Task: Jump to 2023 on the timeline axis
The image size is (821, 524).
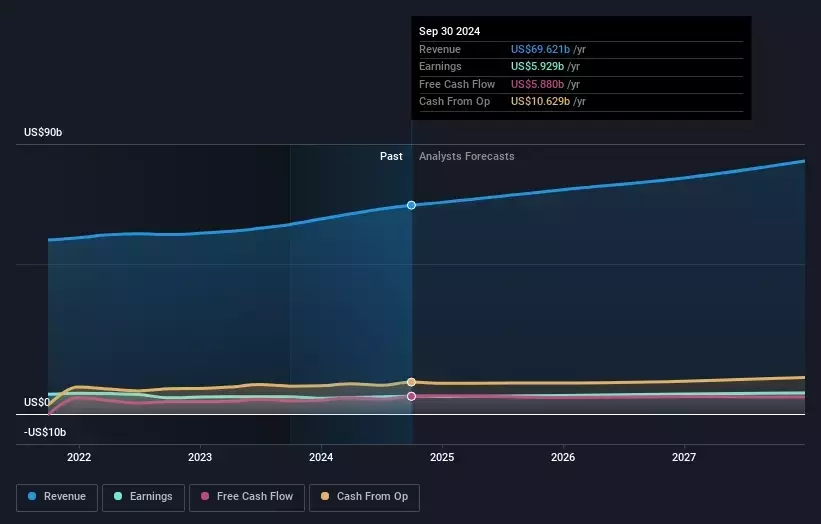Action: 200,457
